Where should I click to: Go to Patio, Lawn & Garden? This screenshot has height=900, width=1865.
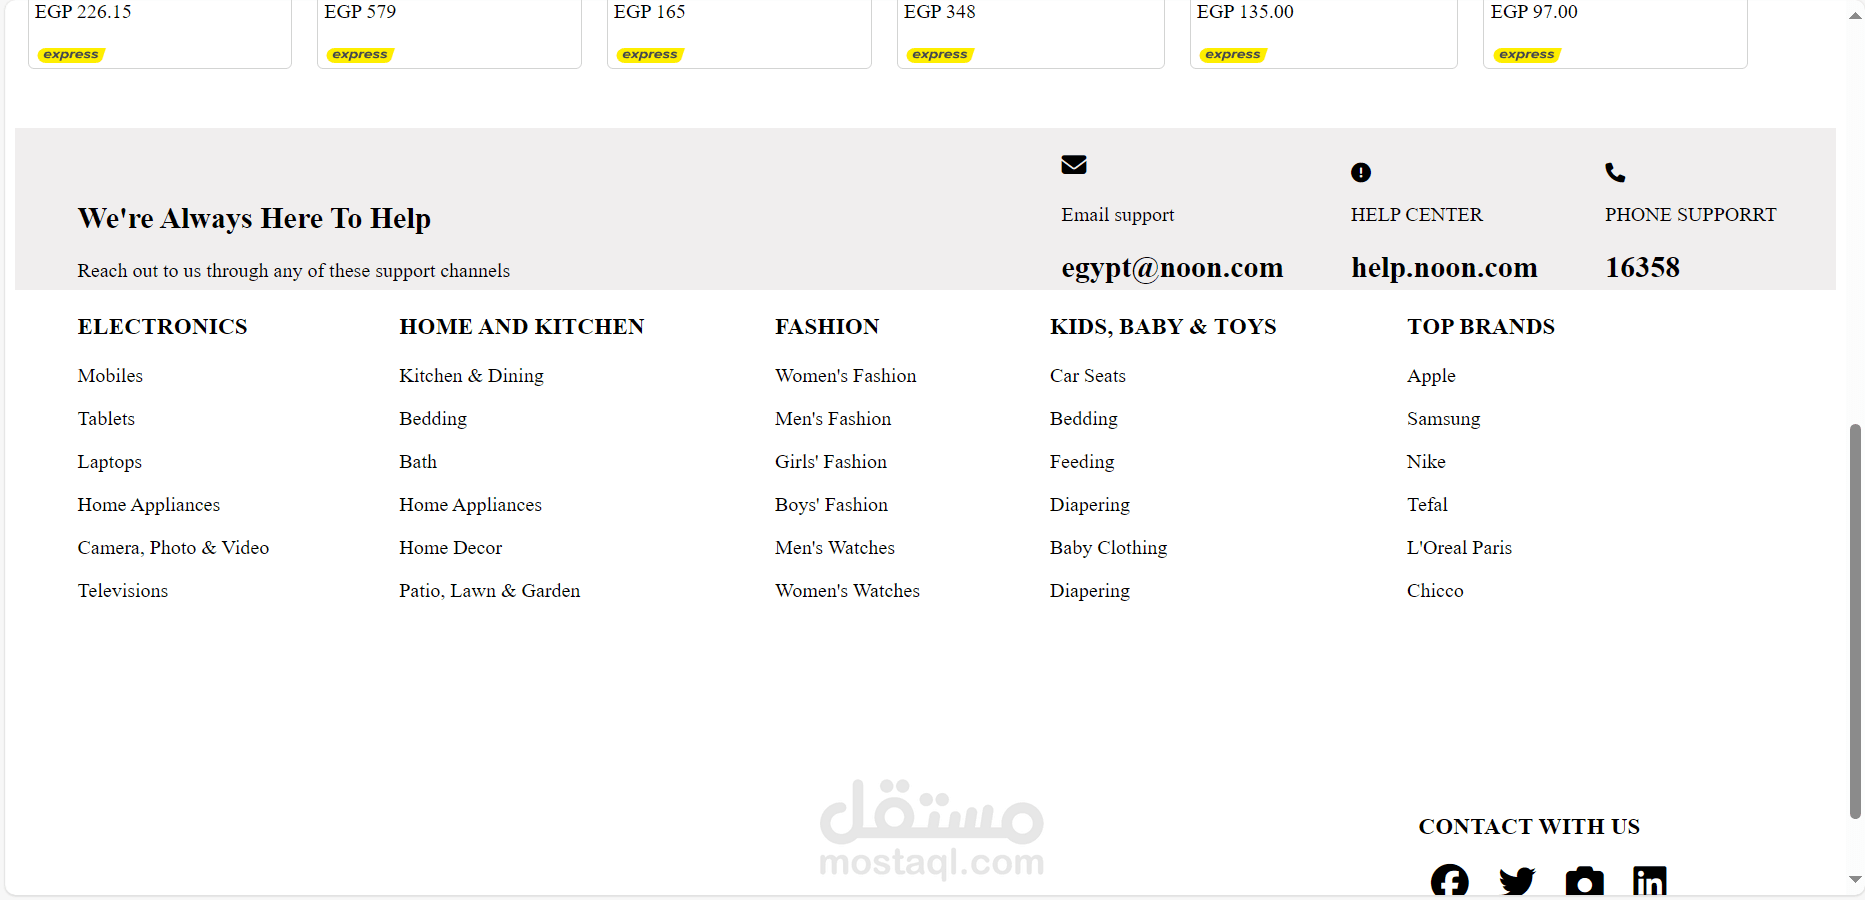pyautogui.click(x=490, y=591)
